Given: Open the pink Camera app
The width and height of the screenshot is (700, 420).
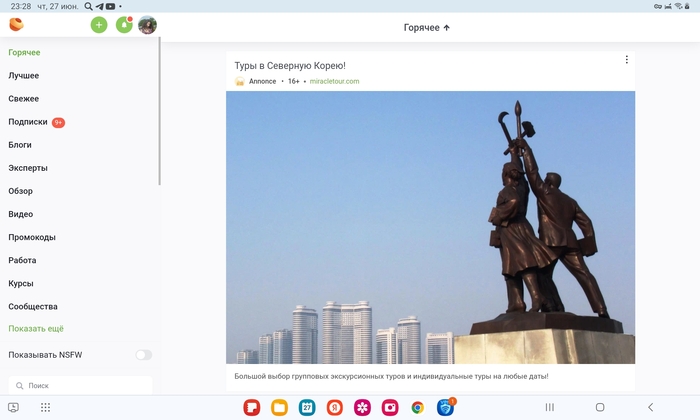Looking at the screenshot, I should tap(390, 408).
